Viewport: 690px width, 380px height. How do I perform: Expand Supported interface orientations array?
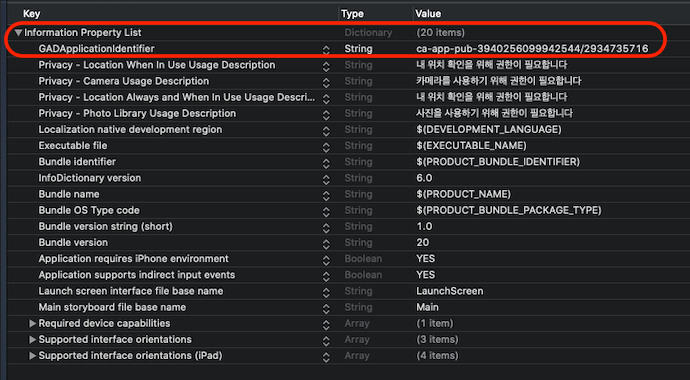[x=32, y=340]
